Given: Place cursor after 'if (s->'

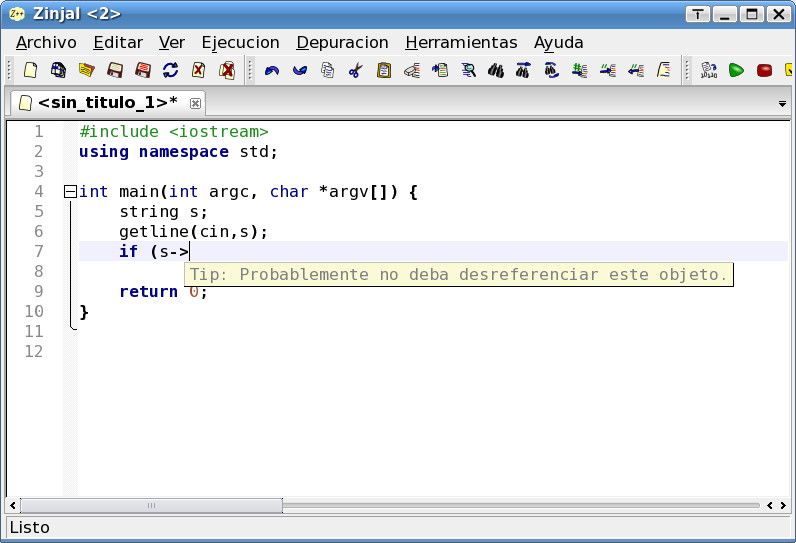Looking at the screenshot, I should [x=189, y=252].
